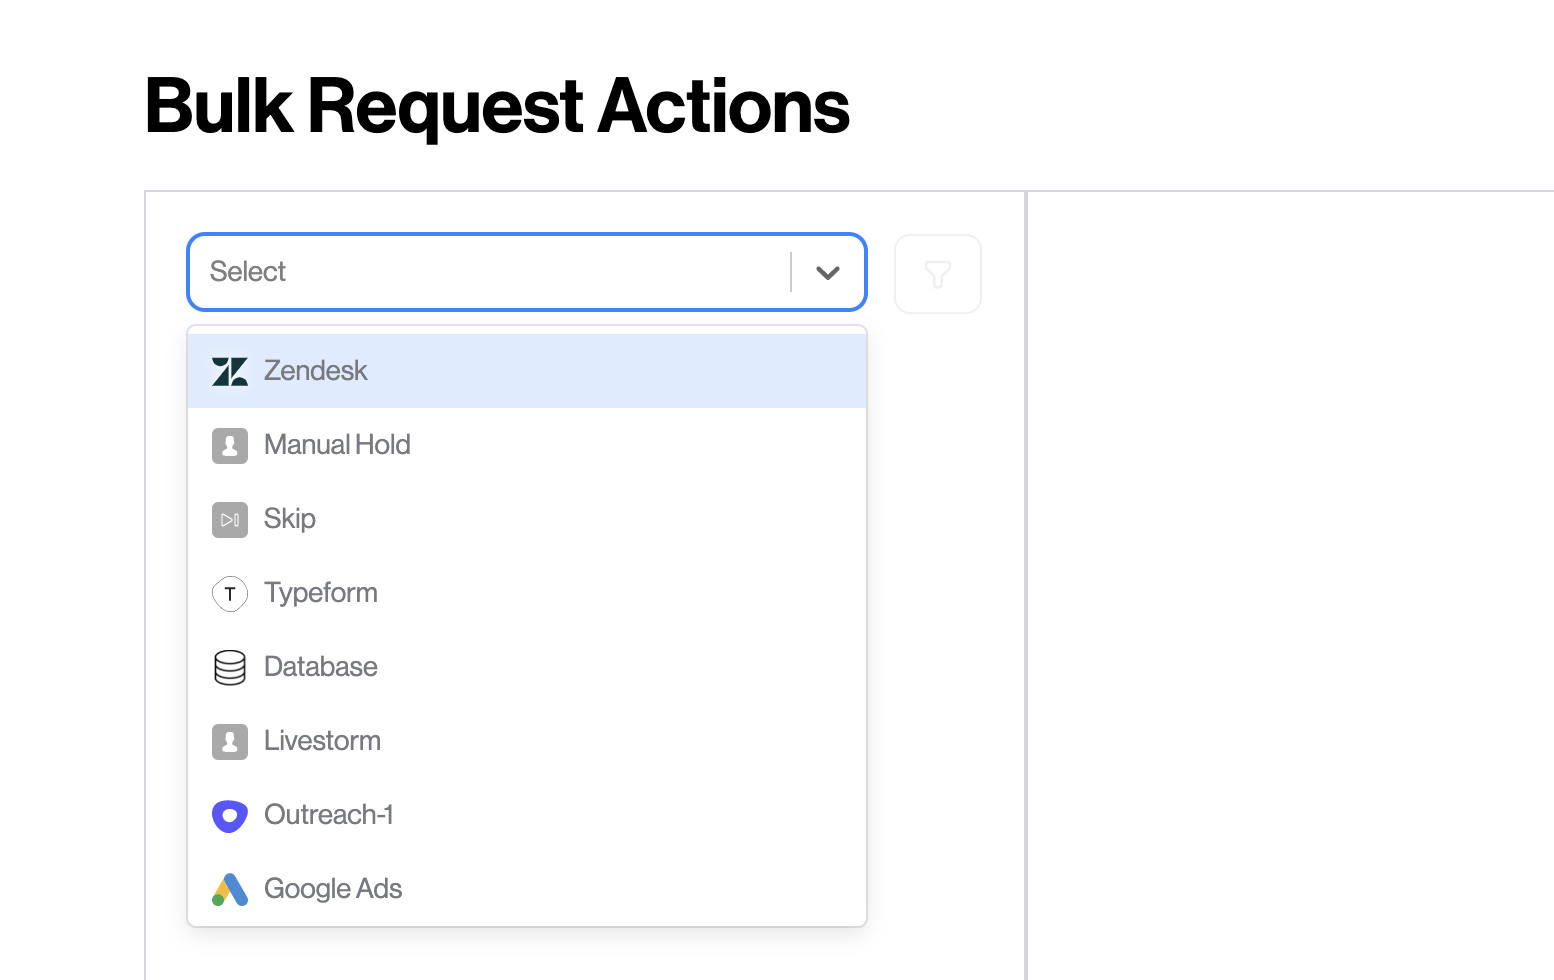Choose the Manual Hold option
This screenshot has width=1554, height=980.
[x=527, y=445]
